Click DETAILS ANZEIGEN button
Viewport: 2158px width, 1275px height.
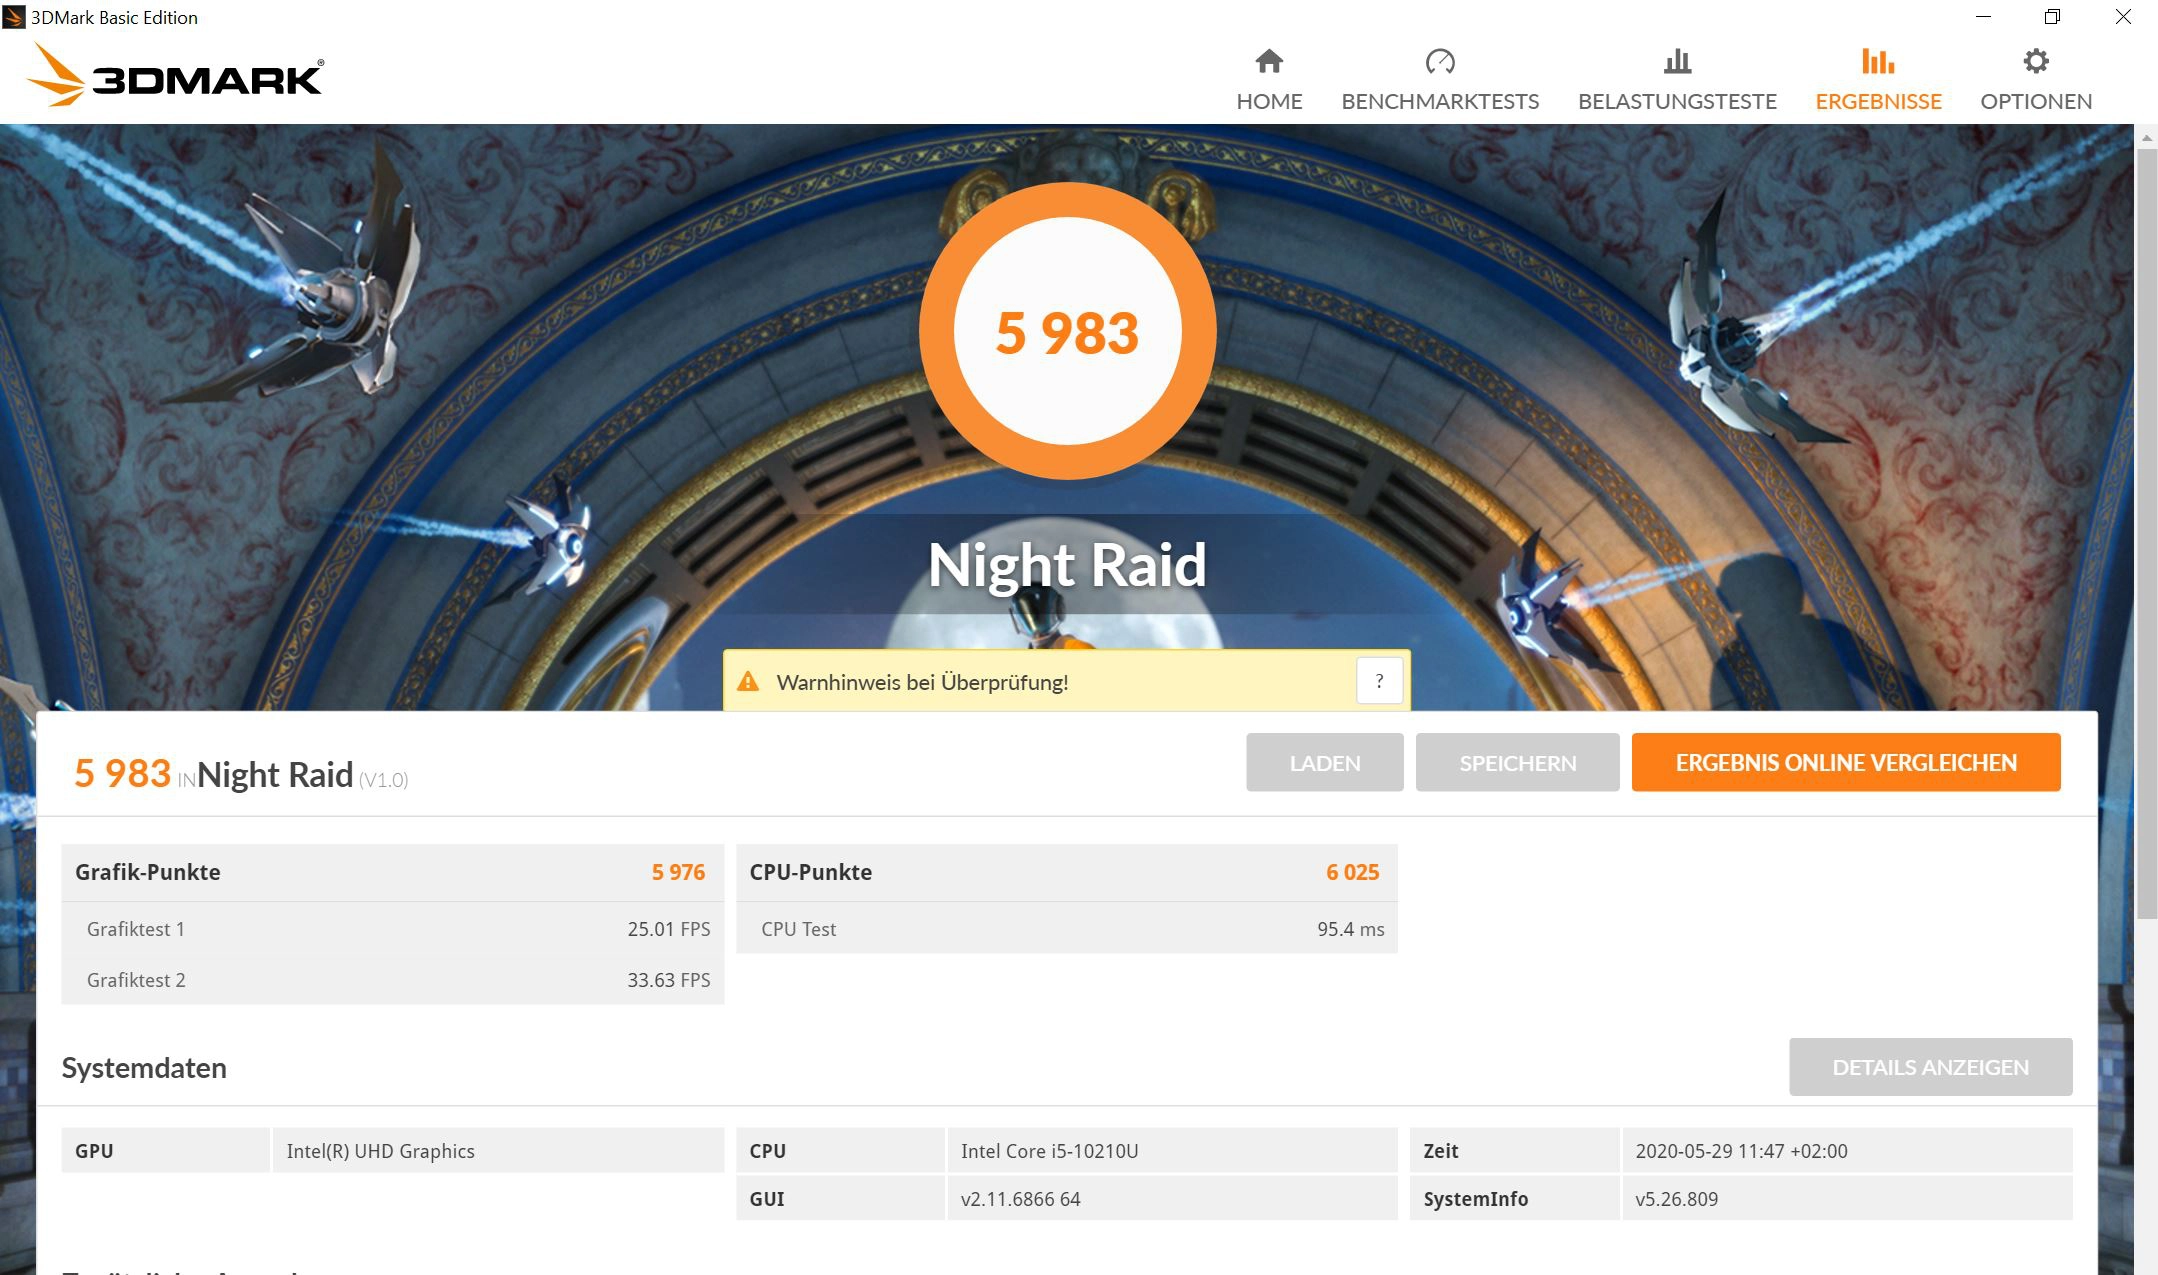coord(1930,1067)
